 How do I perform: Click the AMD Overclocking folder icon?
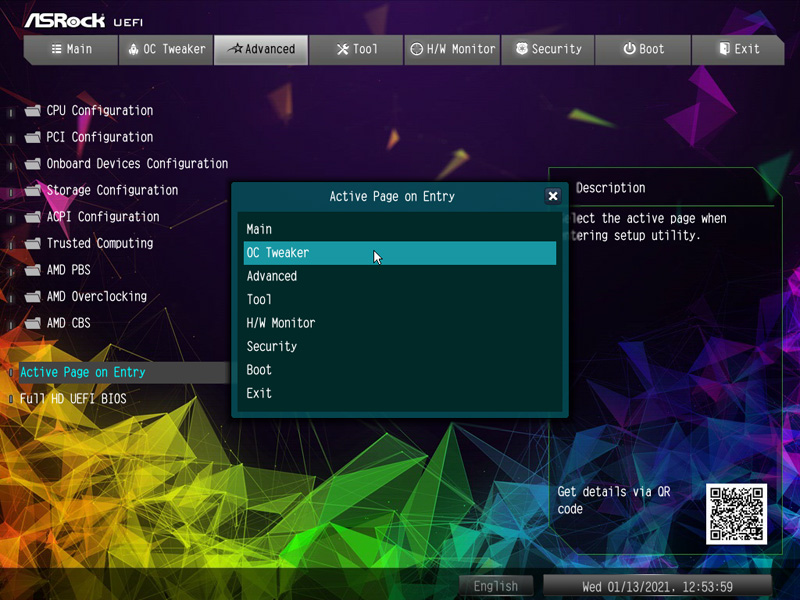(x=33, y=296)
